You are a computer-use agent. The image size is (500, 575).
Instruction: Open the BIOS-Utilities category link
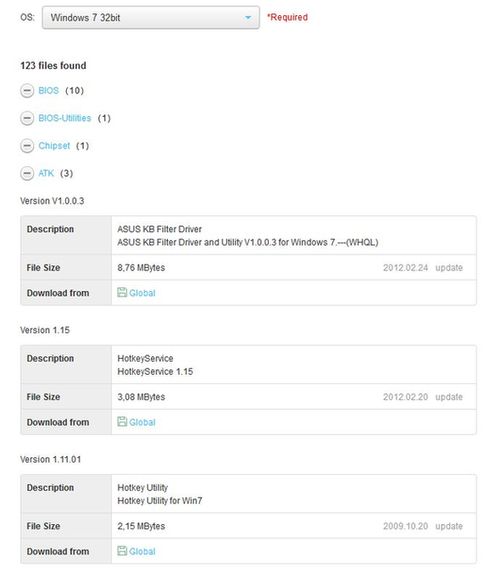coord(65,118)
